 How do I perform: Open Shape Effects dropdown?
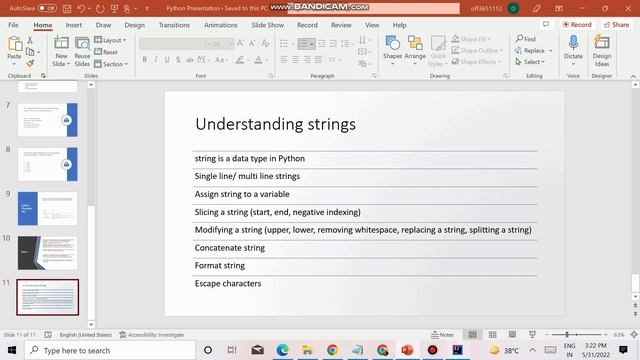[x=476, y=62]
